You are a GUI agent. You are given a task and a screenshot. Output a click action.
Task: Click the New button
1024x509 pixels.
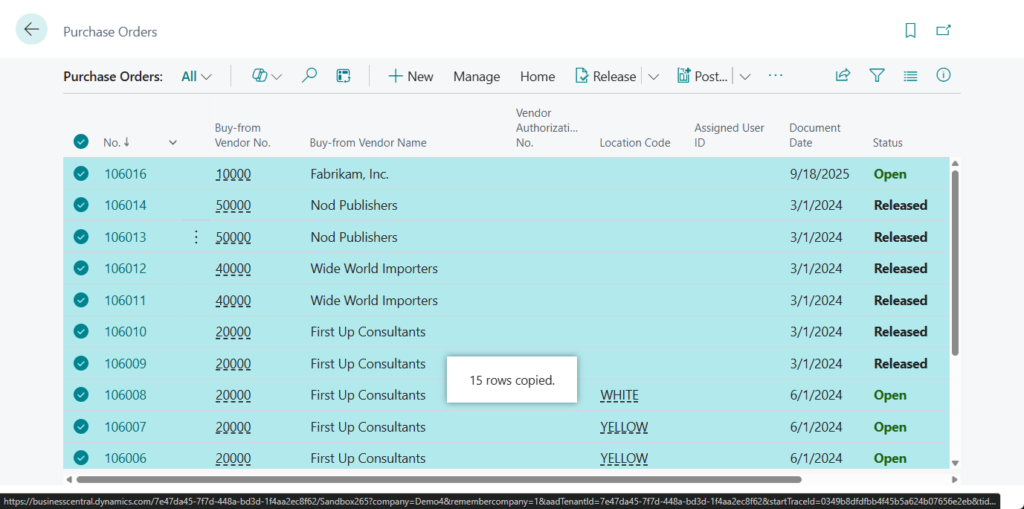410,76
